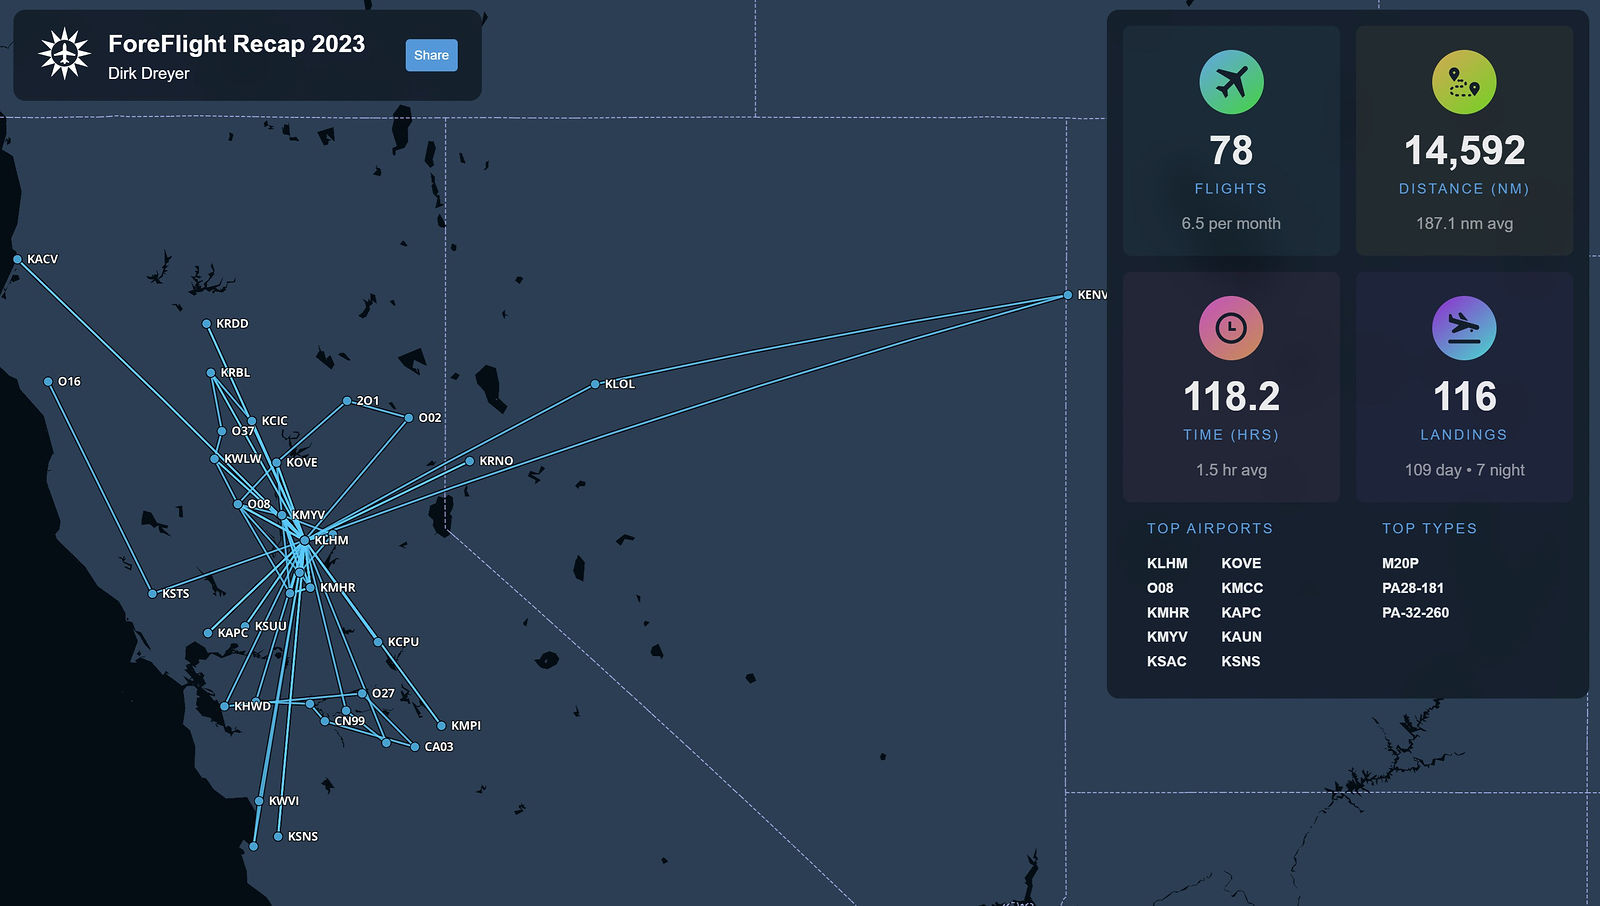Viewport: 1600px width, 906px height.
Task: Click the pink clock Time icon
Action: click(x=1231, y=328)
